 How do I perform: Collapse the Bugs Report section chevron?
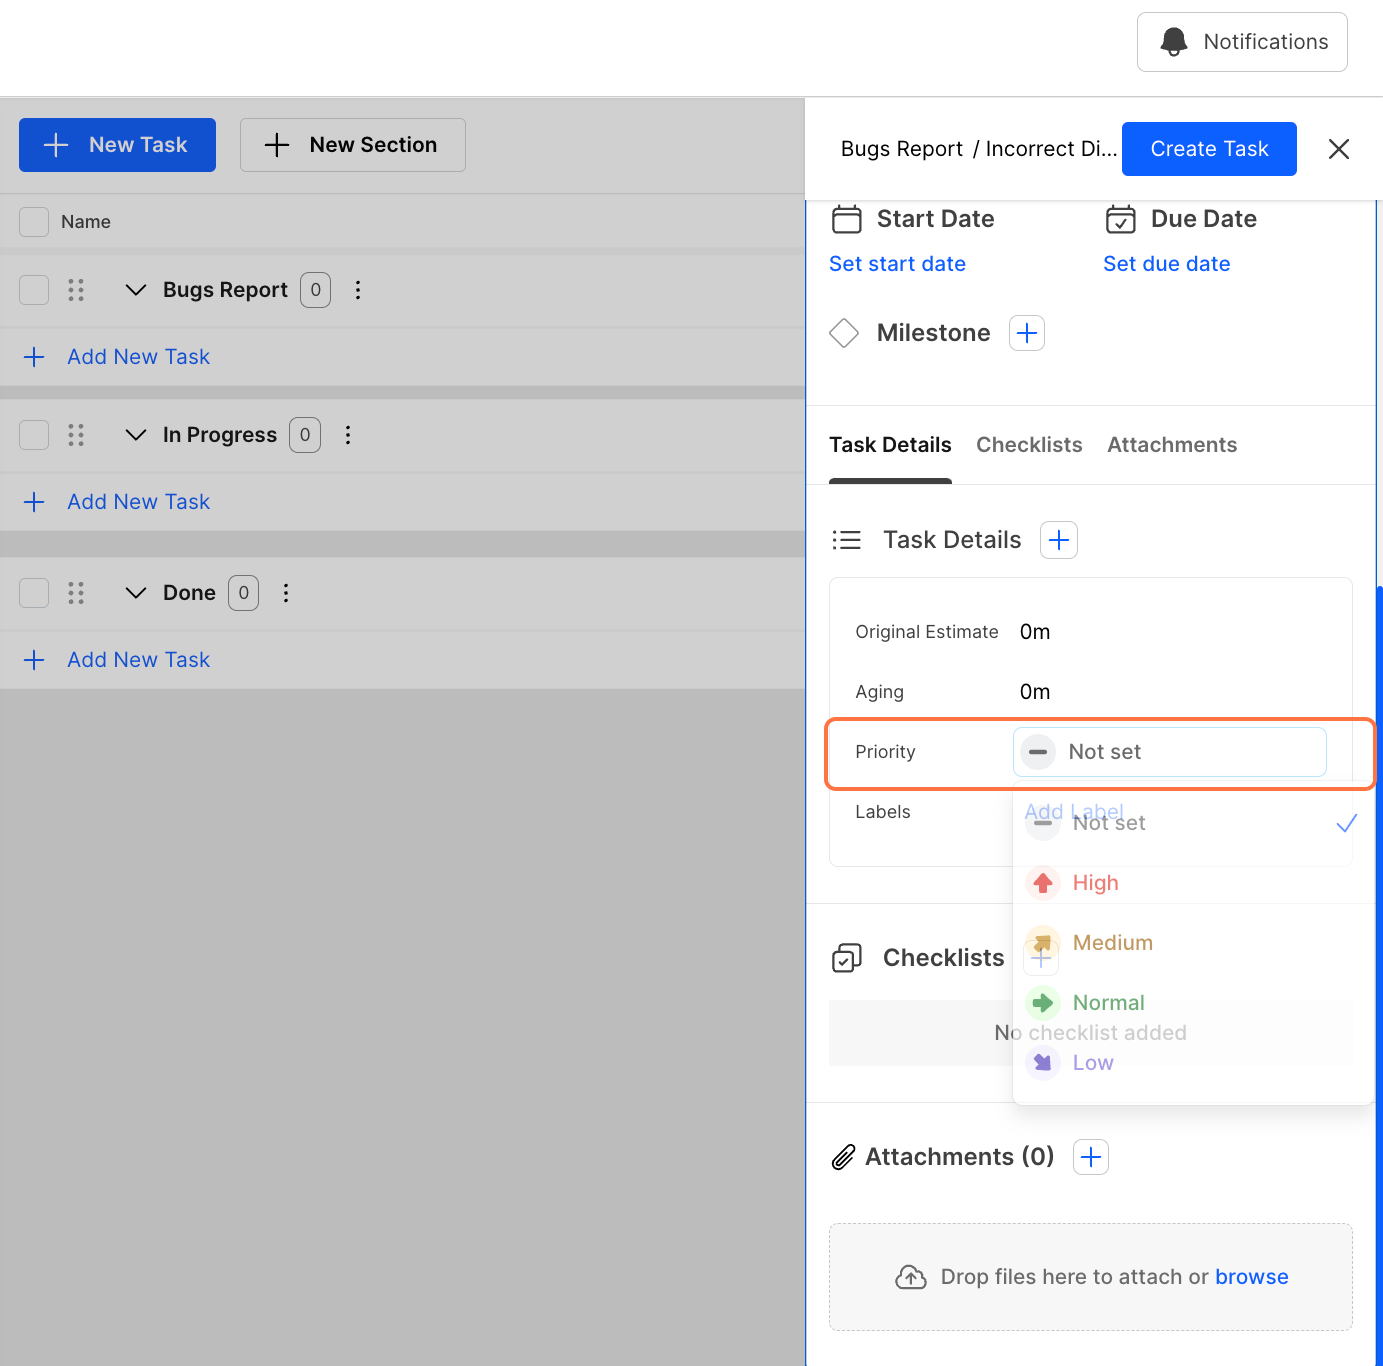136,290
